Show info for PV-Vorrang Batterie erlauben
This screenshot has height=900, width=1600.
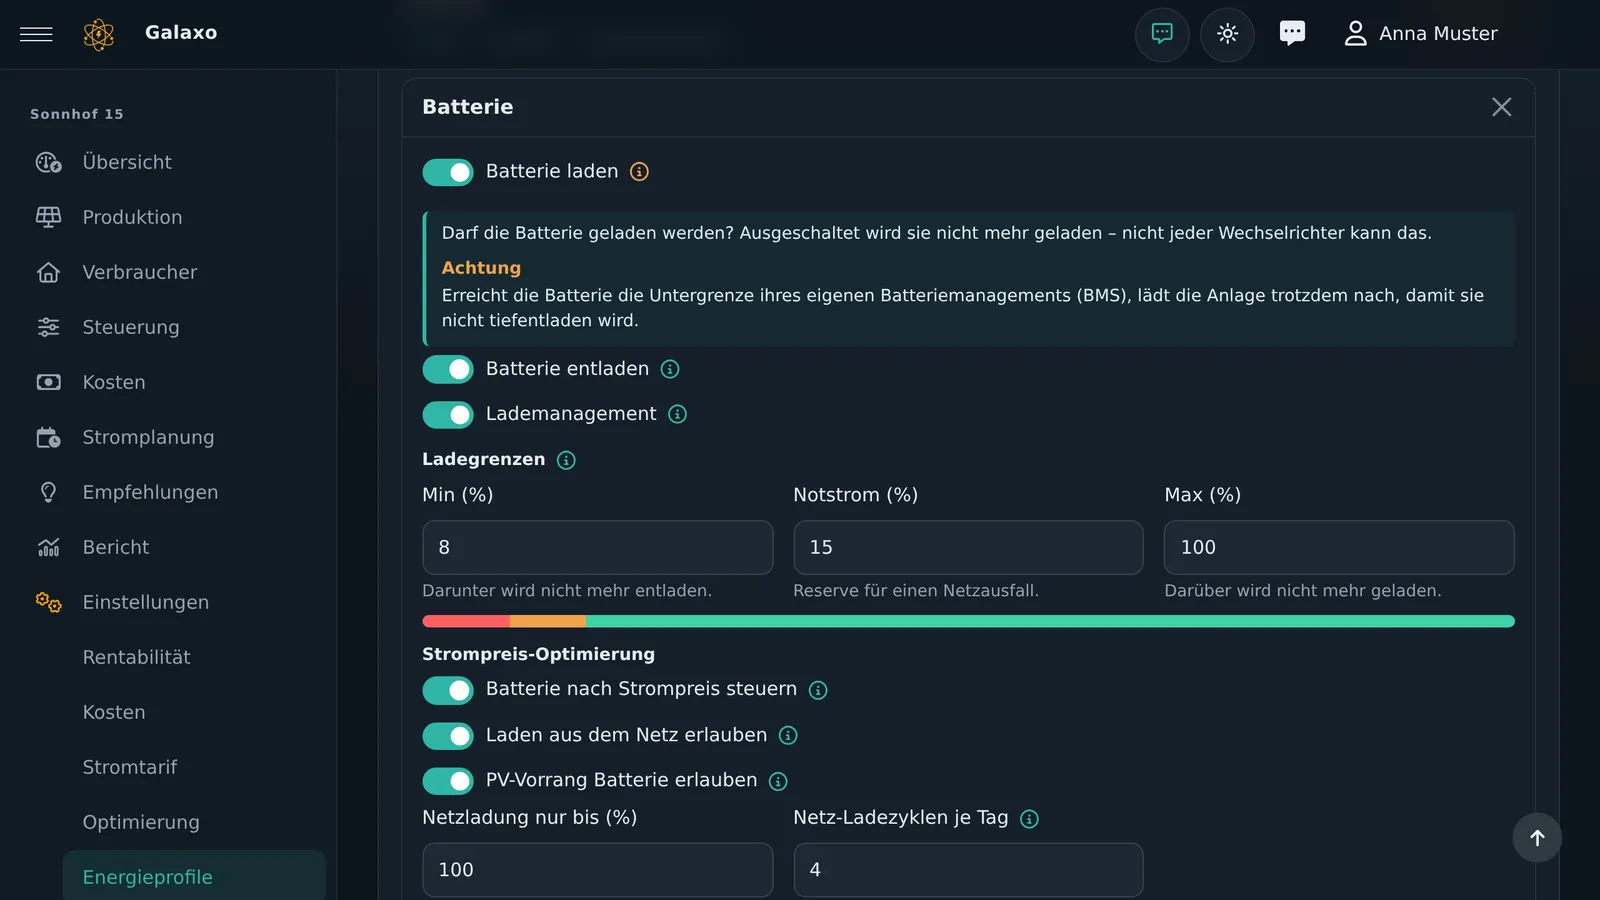(778, 781)
